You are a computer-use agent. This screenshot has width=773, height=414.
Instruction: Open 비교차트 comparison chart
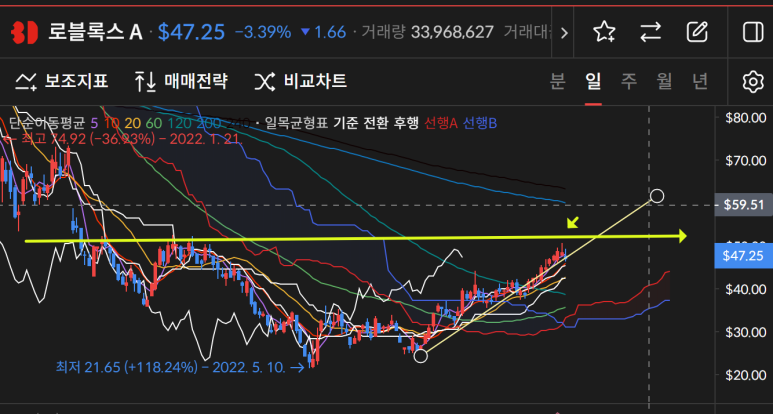pos(301,81)
